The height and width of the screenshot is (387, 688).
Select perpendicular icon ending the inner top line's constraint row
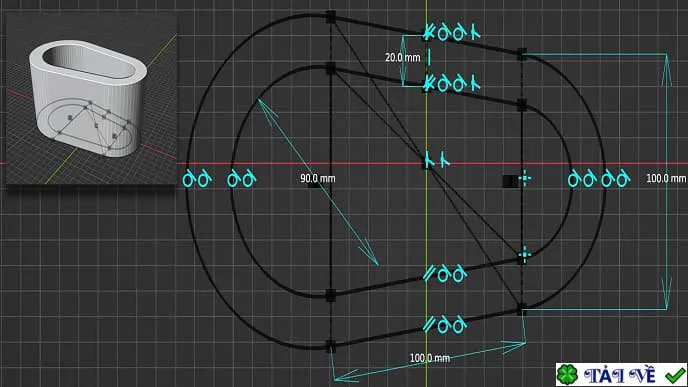(475, 83)
